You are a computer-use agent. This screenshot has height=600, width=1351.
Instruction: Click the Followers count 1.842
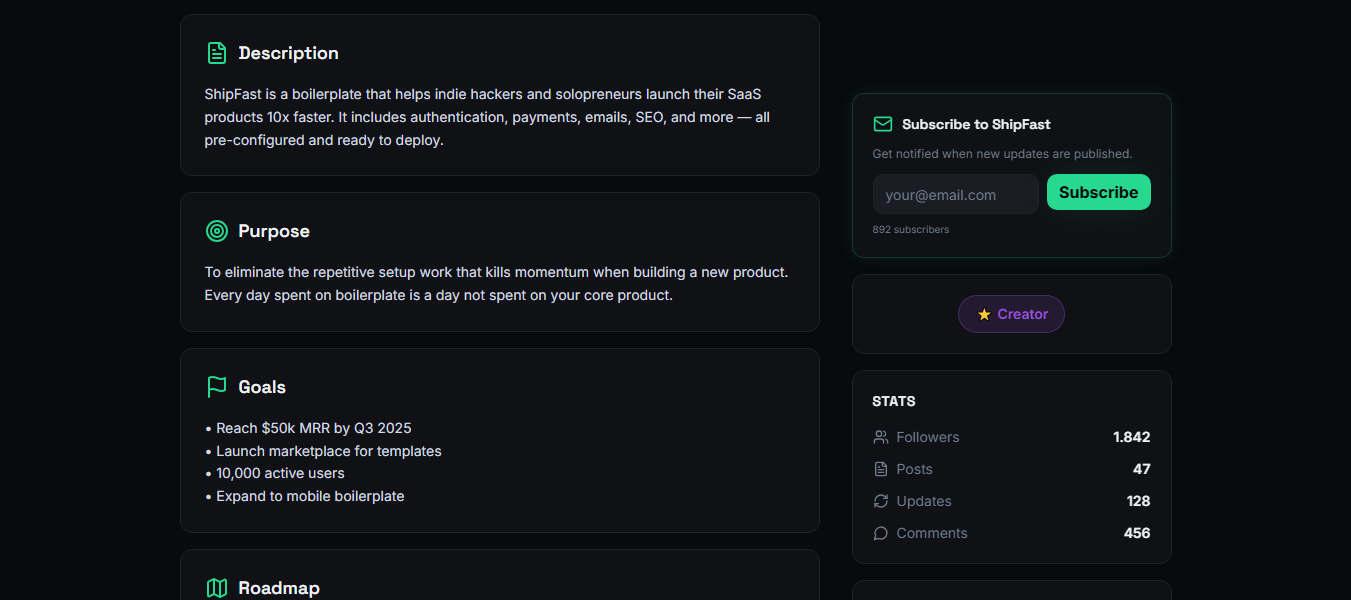[x=1131, y=437]
